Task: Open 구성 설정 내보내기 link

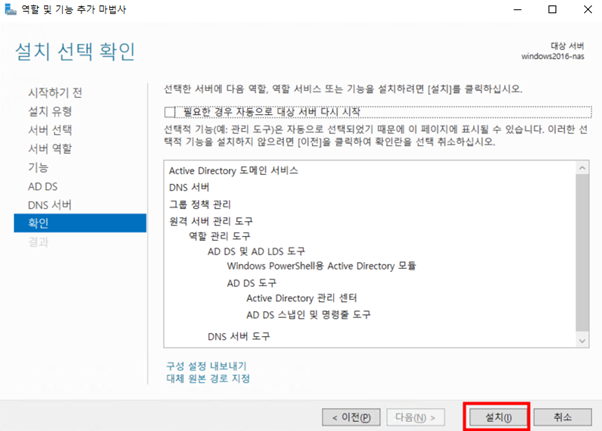Action: point(206,366)
